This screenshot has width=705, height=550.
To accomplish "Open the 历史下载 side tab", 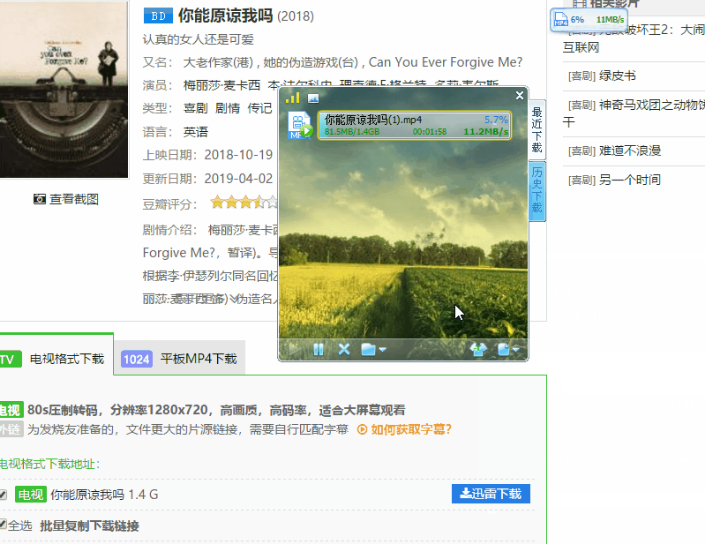I will [537, 191].
